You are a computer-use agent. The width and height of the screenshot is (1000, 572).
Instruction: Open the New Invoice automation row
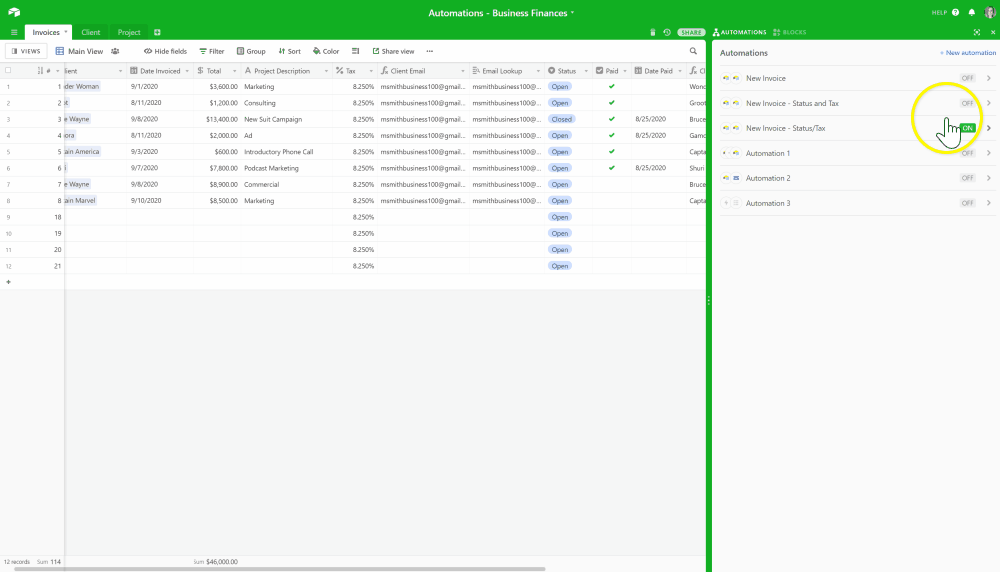click(858, 78)
